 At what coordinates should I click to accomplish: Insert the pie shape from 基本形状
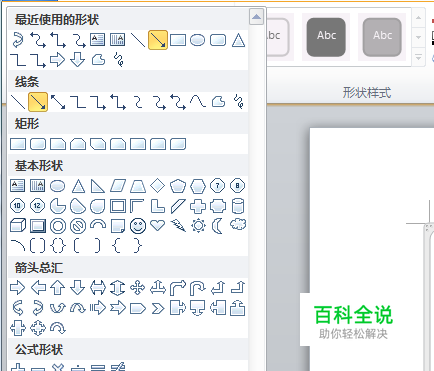pos(58,206)
